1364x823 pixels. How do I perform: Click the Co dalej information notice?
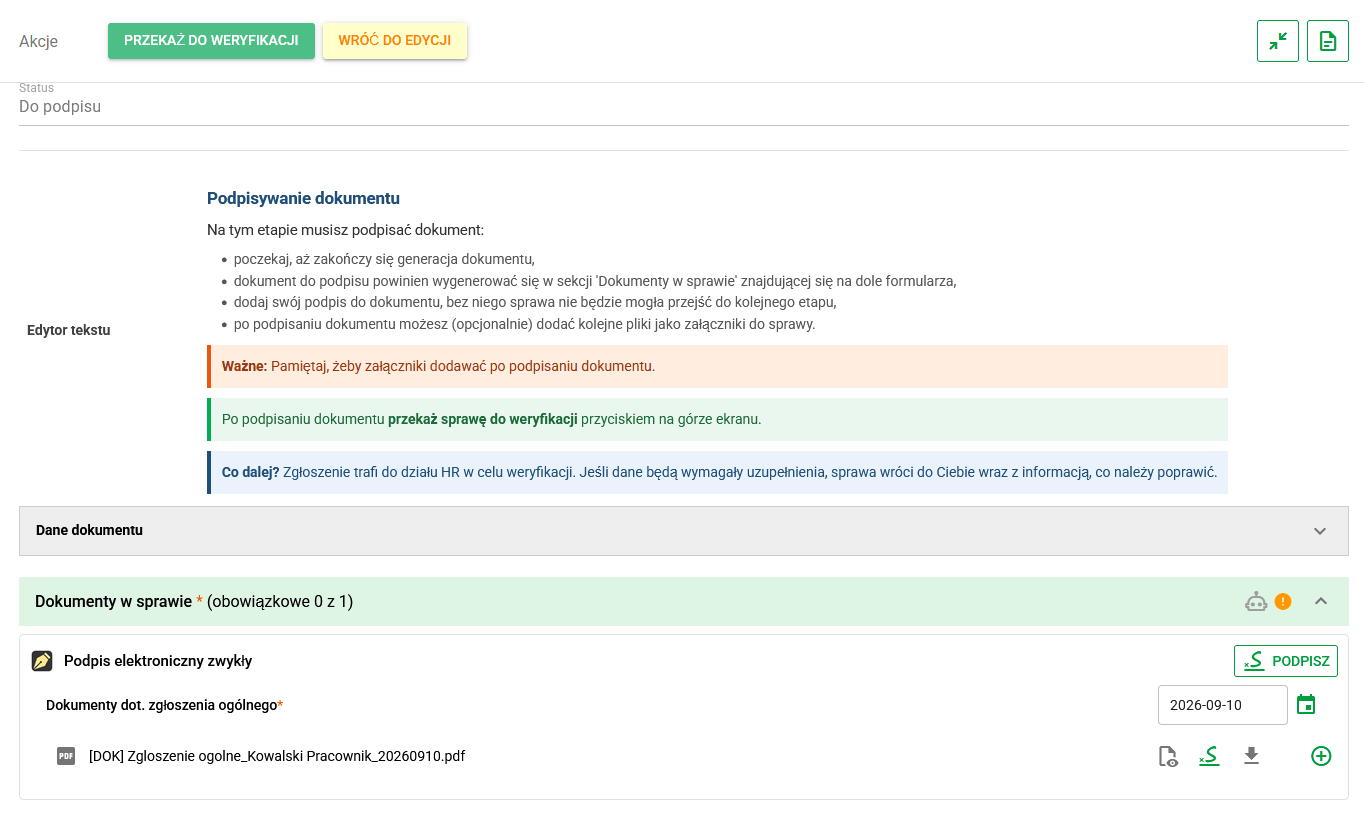[x=717, y=472]
